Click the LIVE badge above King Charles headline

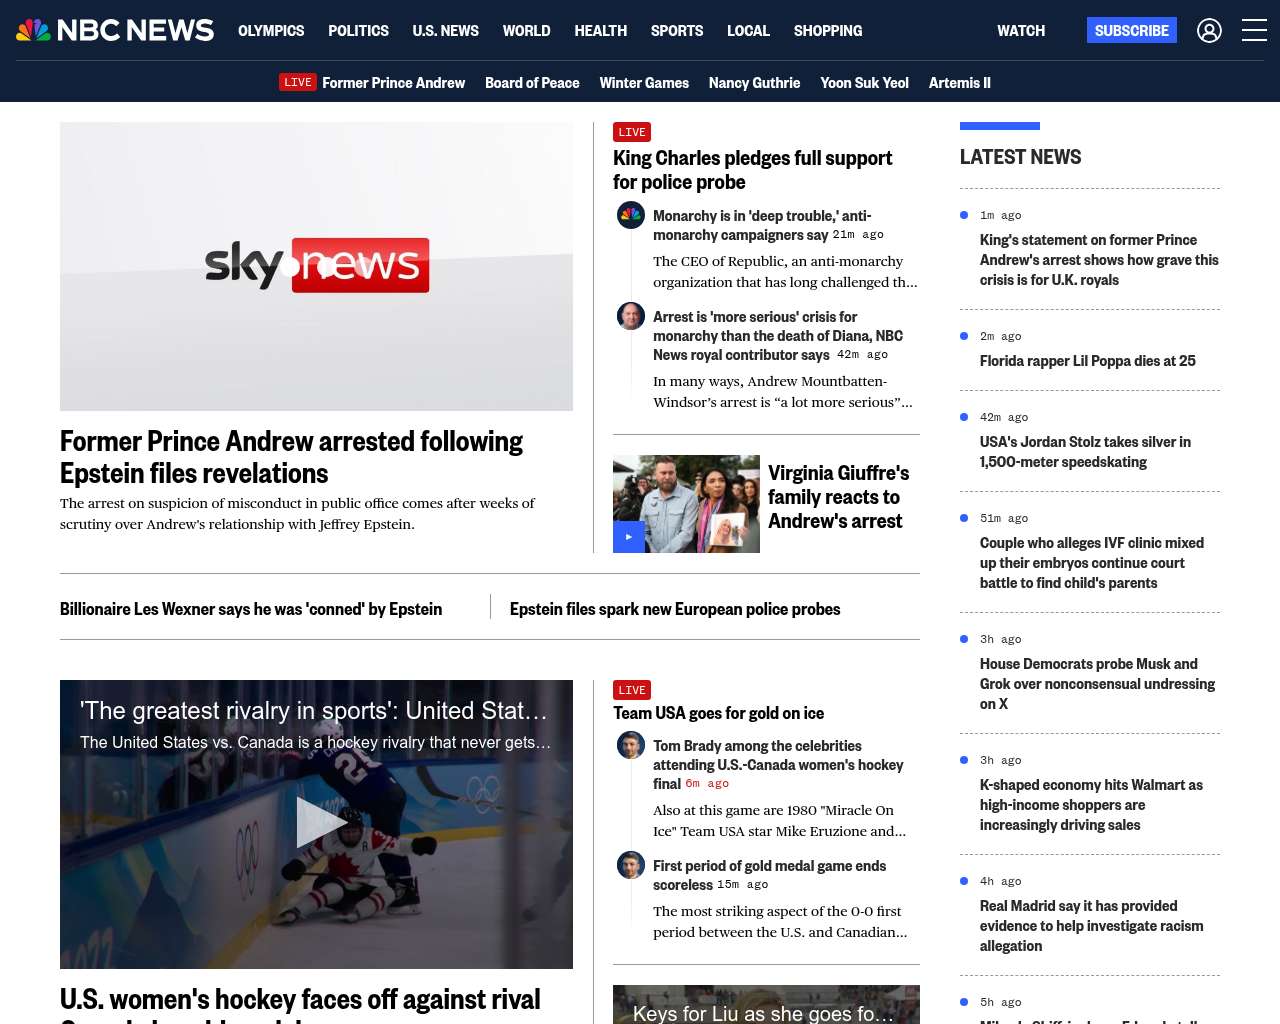click(632, 132)
